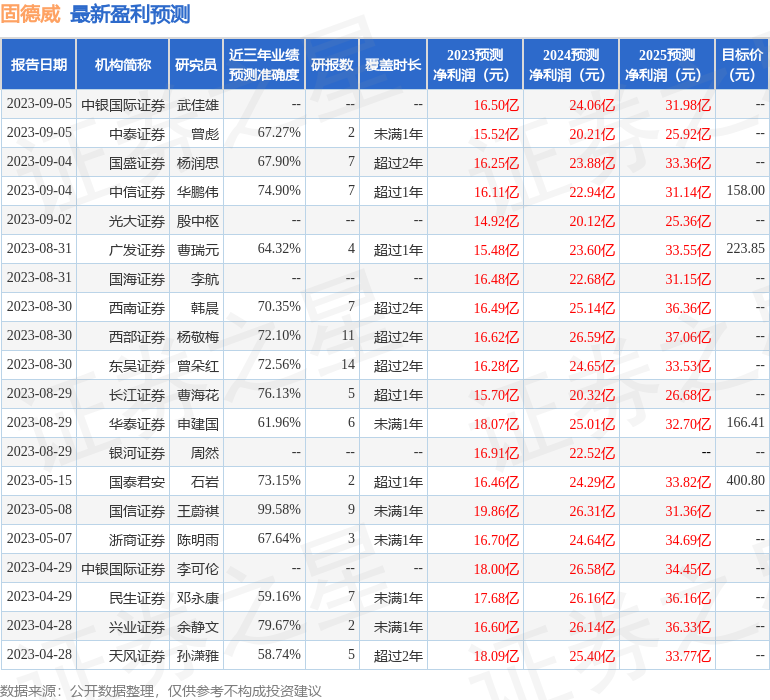Screen dimensions: 770x700
Task: Click researcher name 石岩
Action: coord(205,482)
